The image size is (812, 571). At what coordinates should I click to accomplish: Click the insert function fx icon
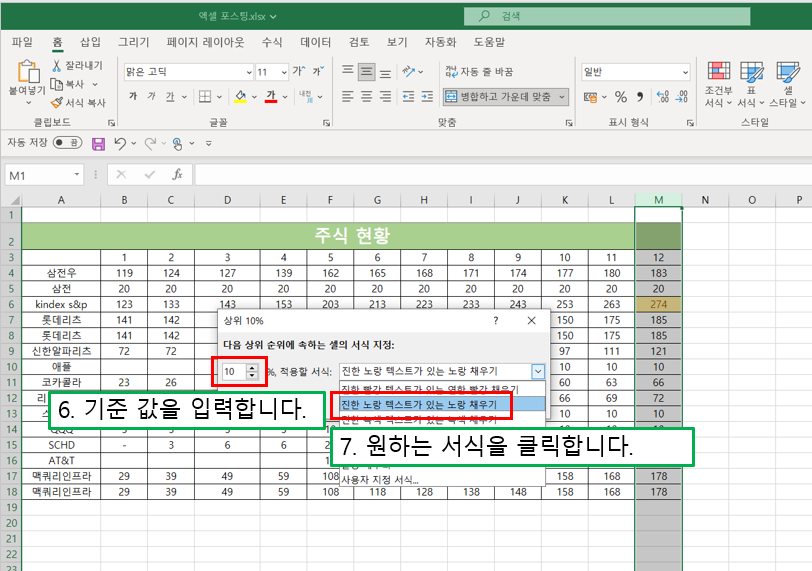click(x=177, y=174)
